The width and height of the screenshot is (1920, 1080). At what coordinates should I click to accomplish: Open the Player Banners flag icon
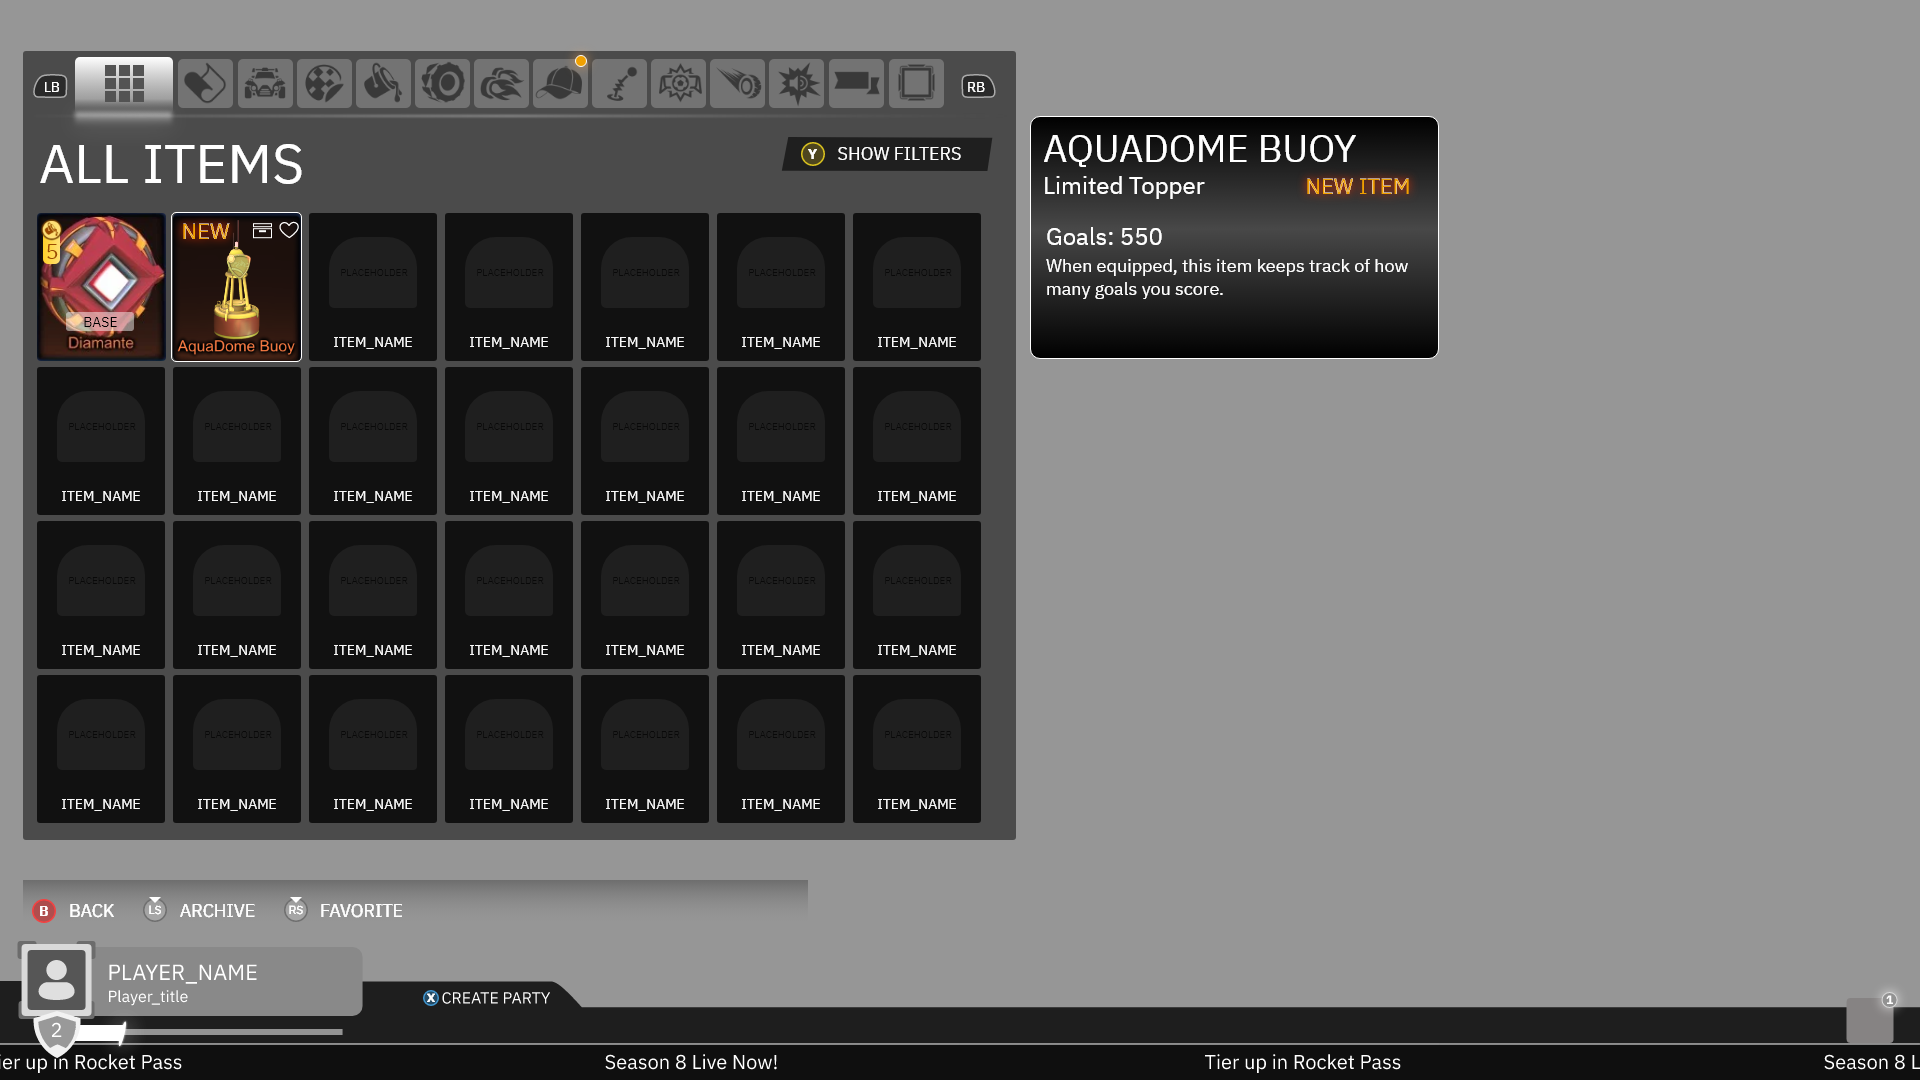coord(856,84)
